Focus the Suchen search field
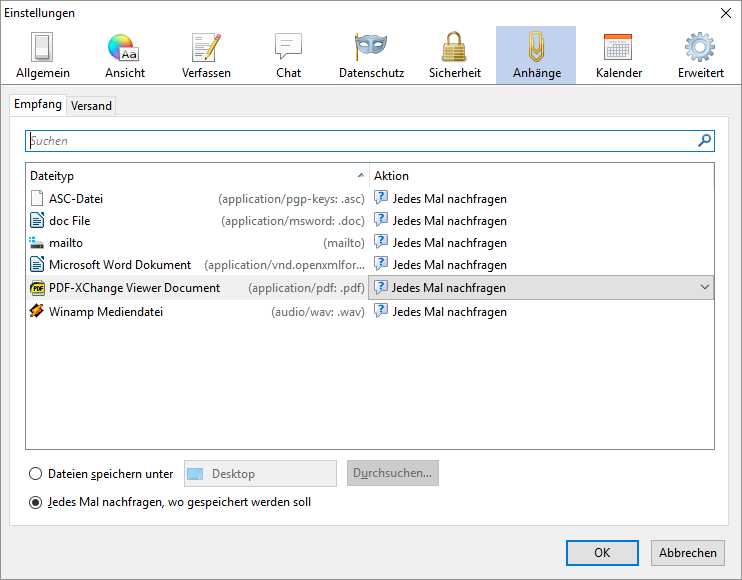The image size is (742, 580). coord(360,141)
